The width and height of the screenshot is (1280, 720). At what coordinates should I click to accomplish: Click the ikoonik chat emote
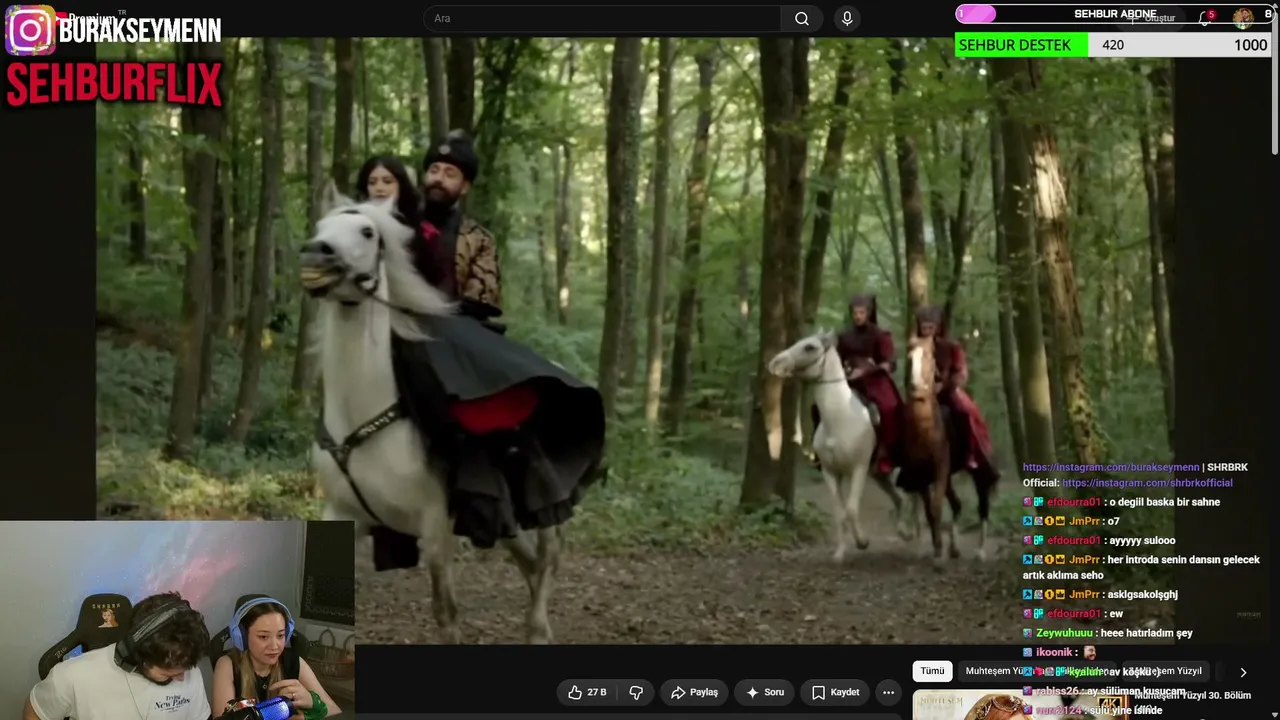pos(1089,652)
